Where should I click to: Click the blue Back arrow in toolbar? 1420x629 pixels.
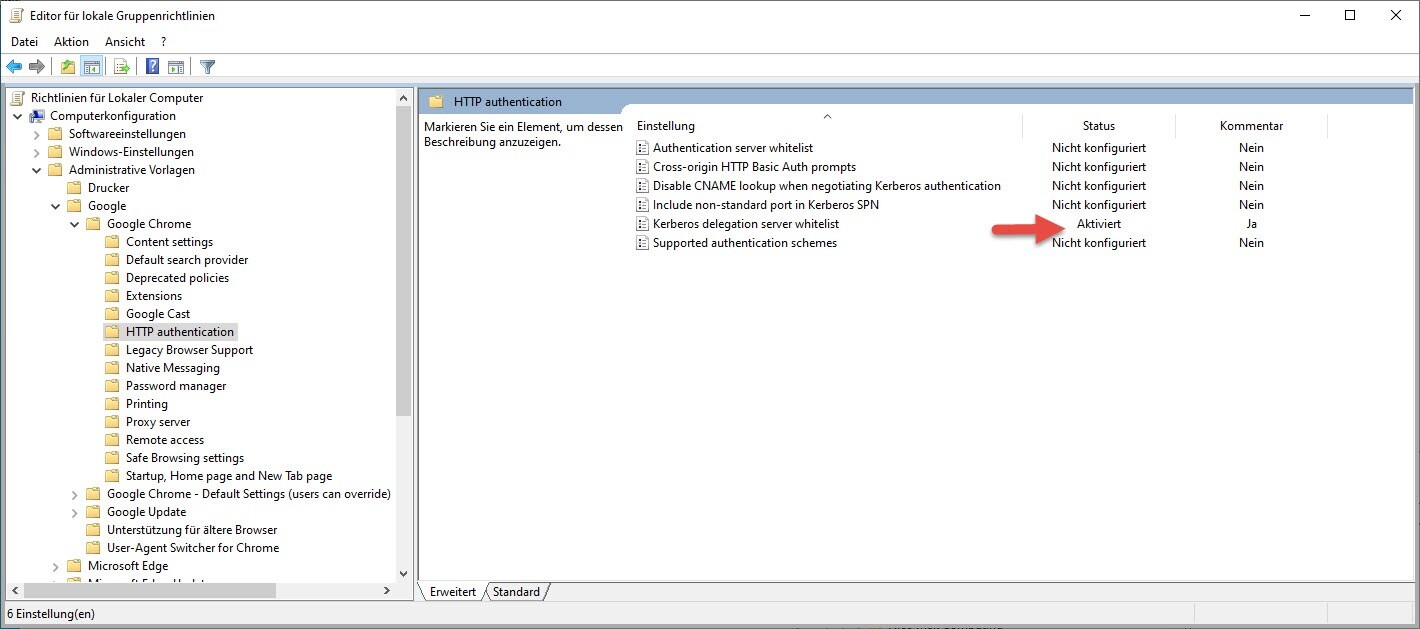tap(14, 67)
